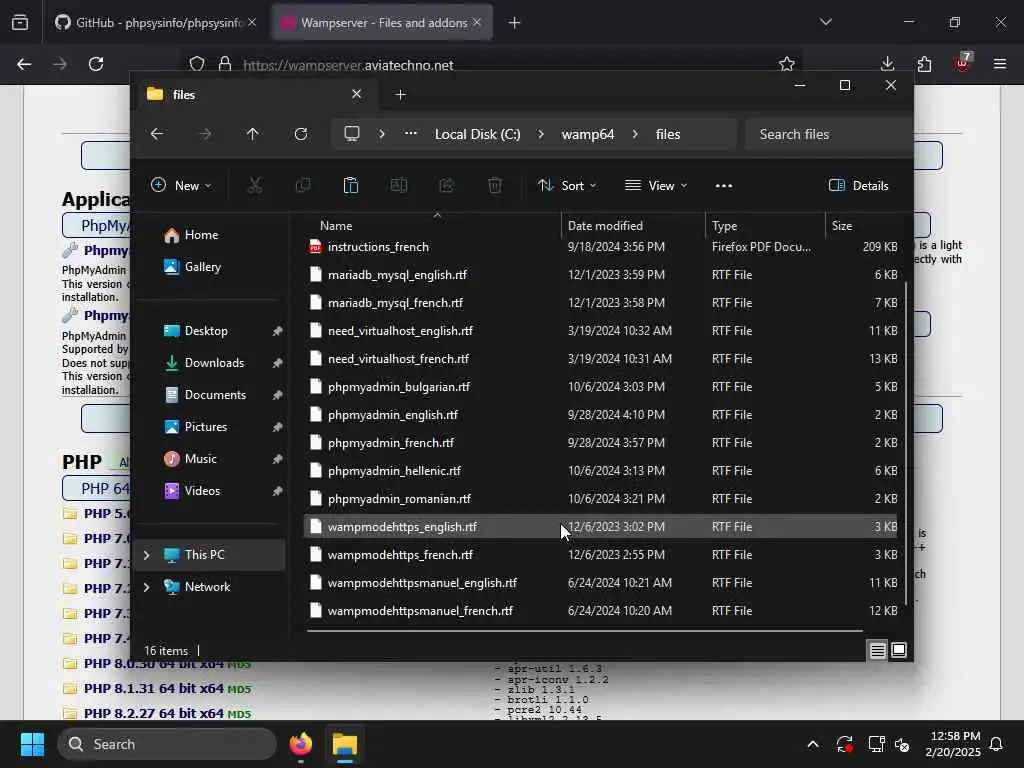Sort by Name column header

(x=432, y=225)
